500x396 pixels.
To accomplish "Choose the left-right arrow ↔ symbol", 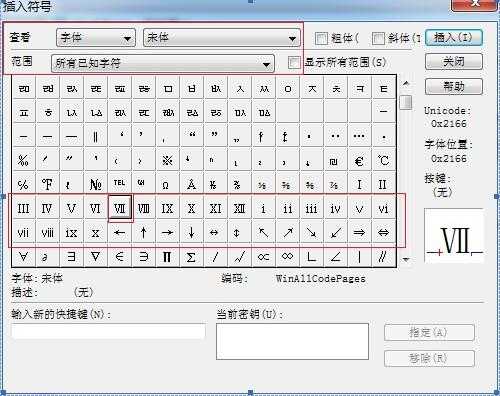I will click(x=215, y=233).
